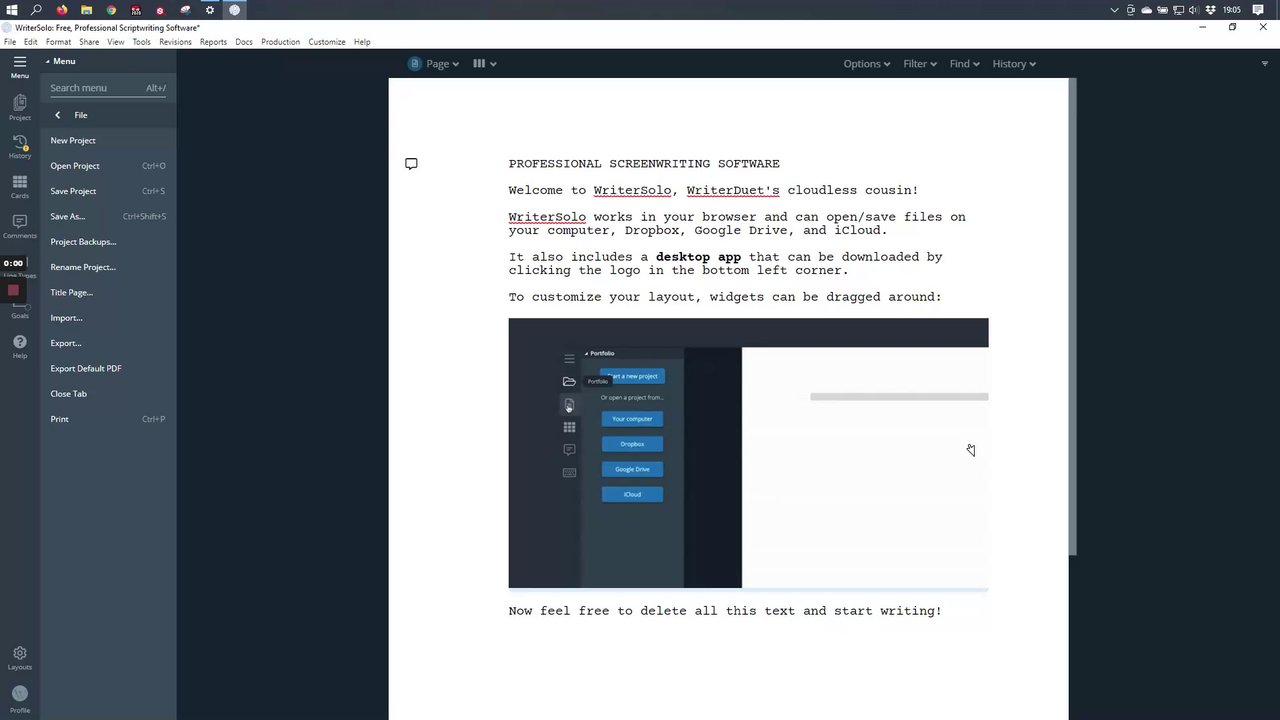The height and width of the screenshot is (720, 1280).
Task: Choose Close Tab entry
Action: tap(108, 394)
